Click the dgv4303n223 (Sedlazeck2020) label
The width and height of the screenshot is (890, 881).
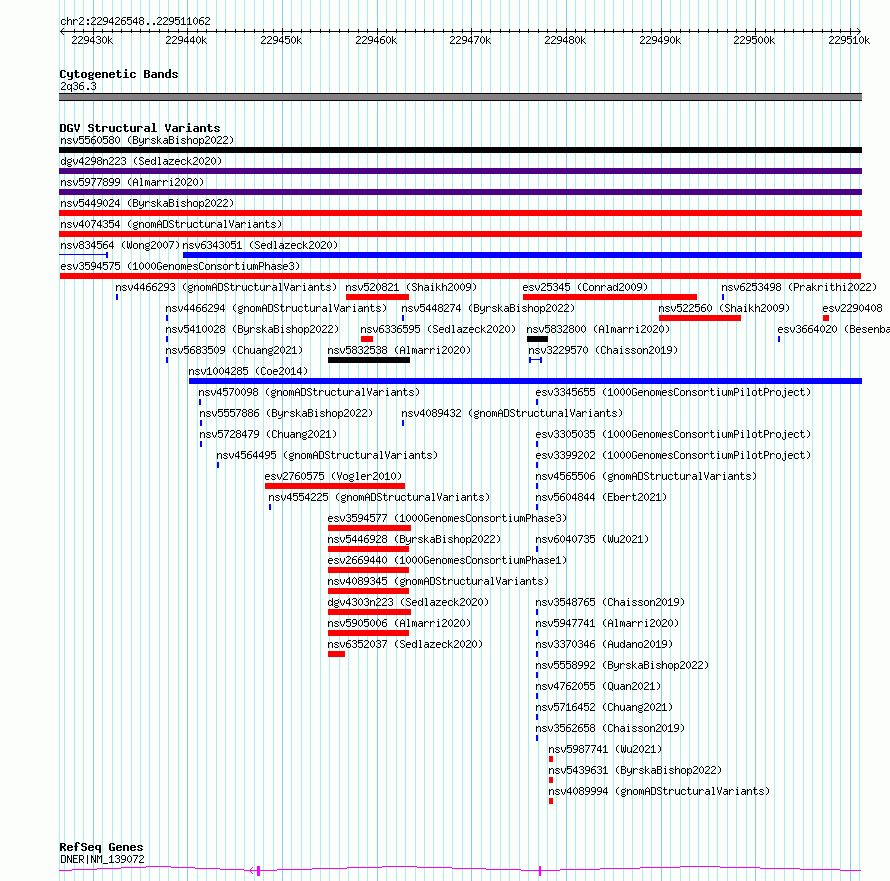408,602
